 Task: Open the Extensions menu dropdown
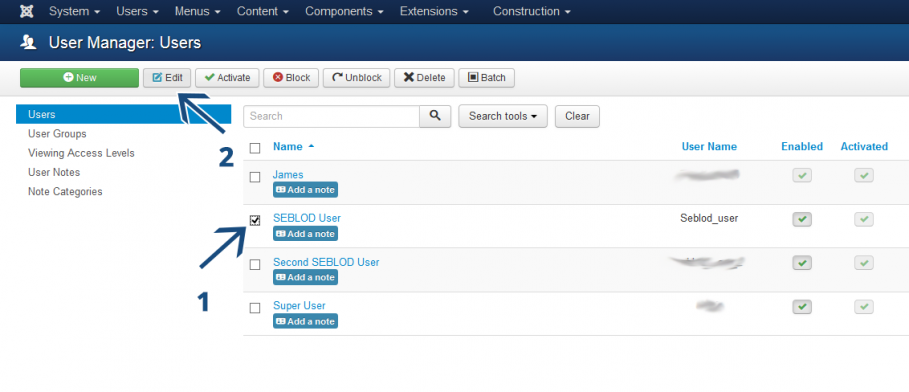(434, 12)
